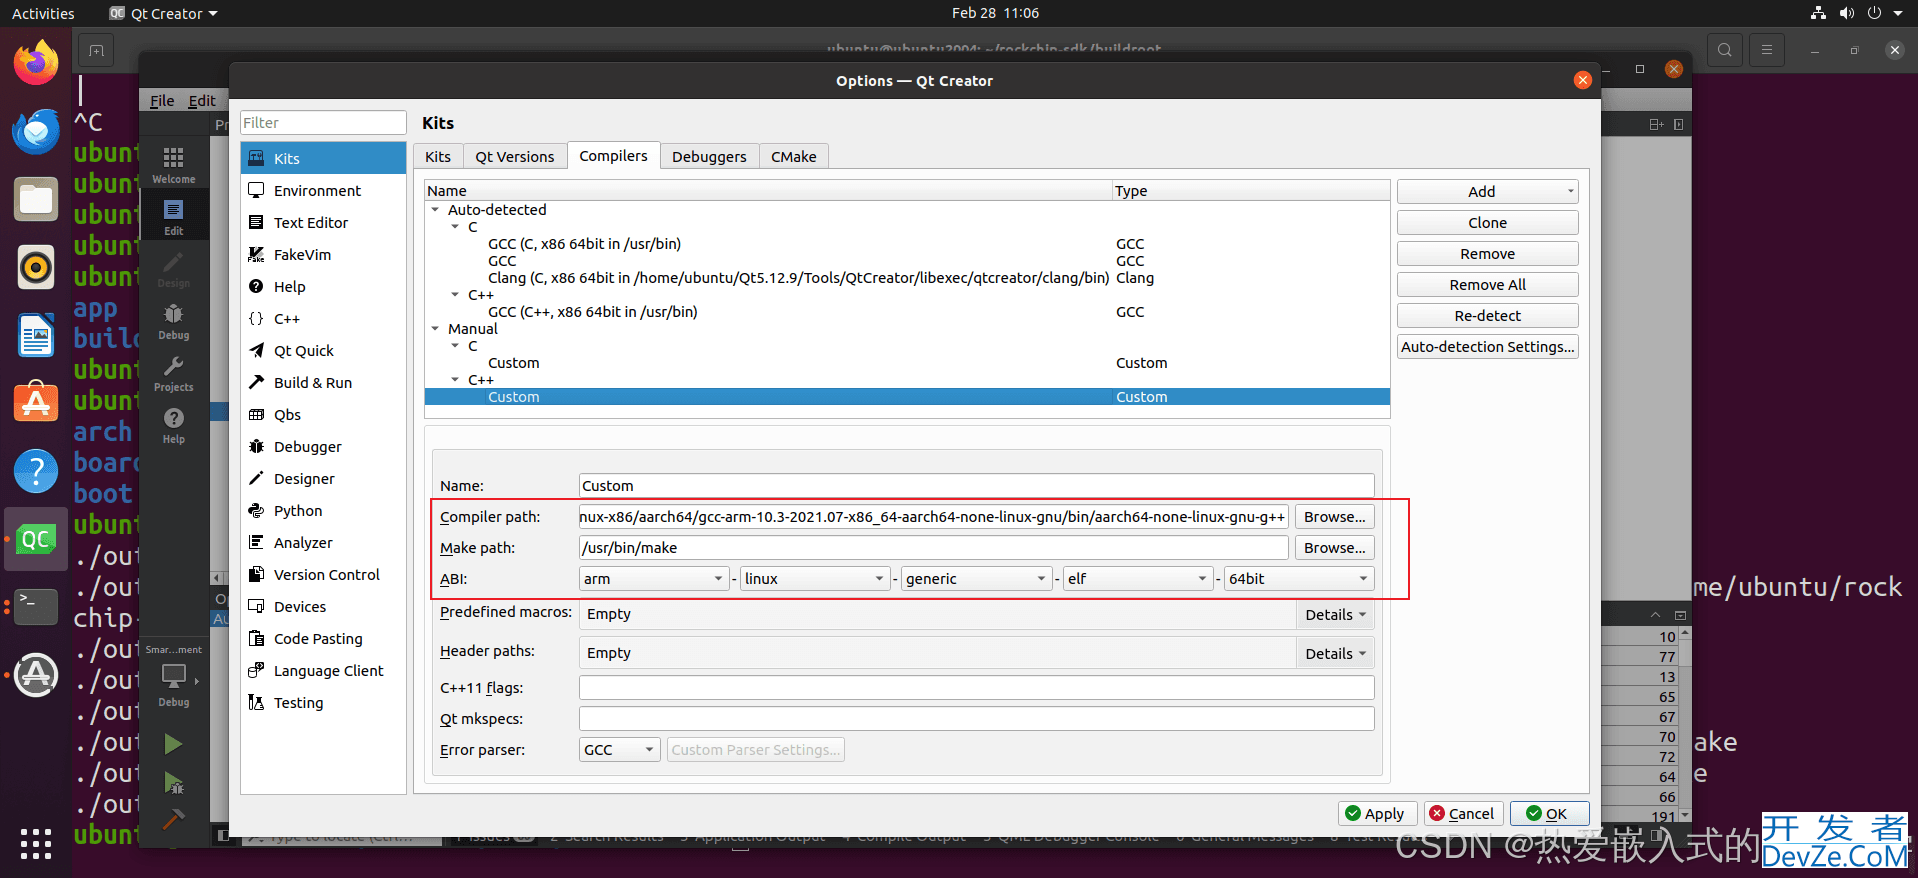The height and width of the screenshot is (878, 1918).
Task: Open the Analyzer settings category
Action: click(x=323, y=542)
